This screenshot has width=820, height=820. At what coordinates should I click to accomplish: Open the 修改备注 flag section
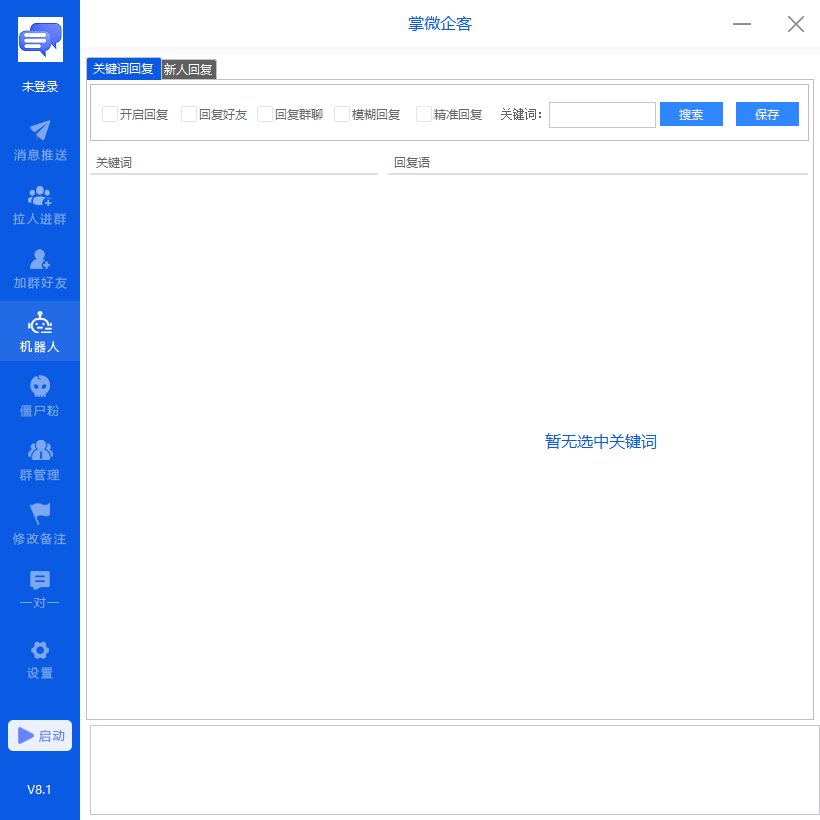[40, 525]
